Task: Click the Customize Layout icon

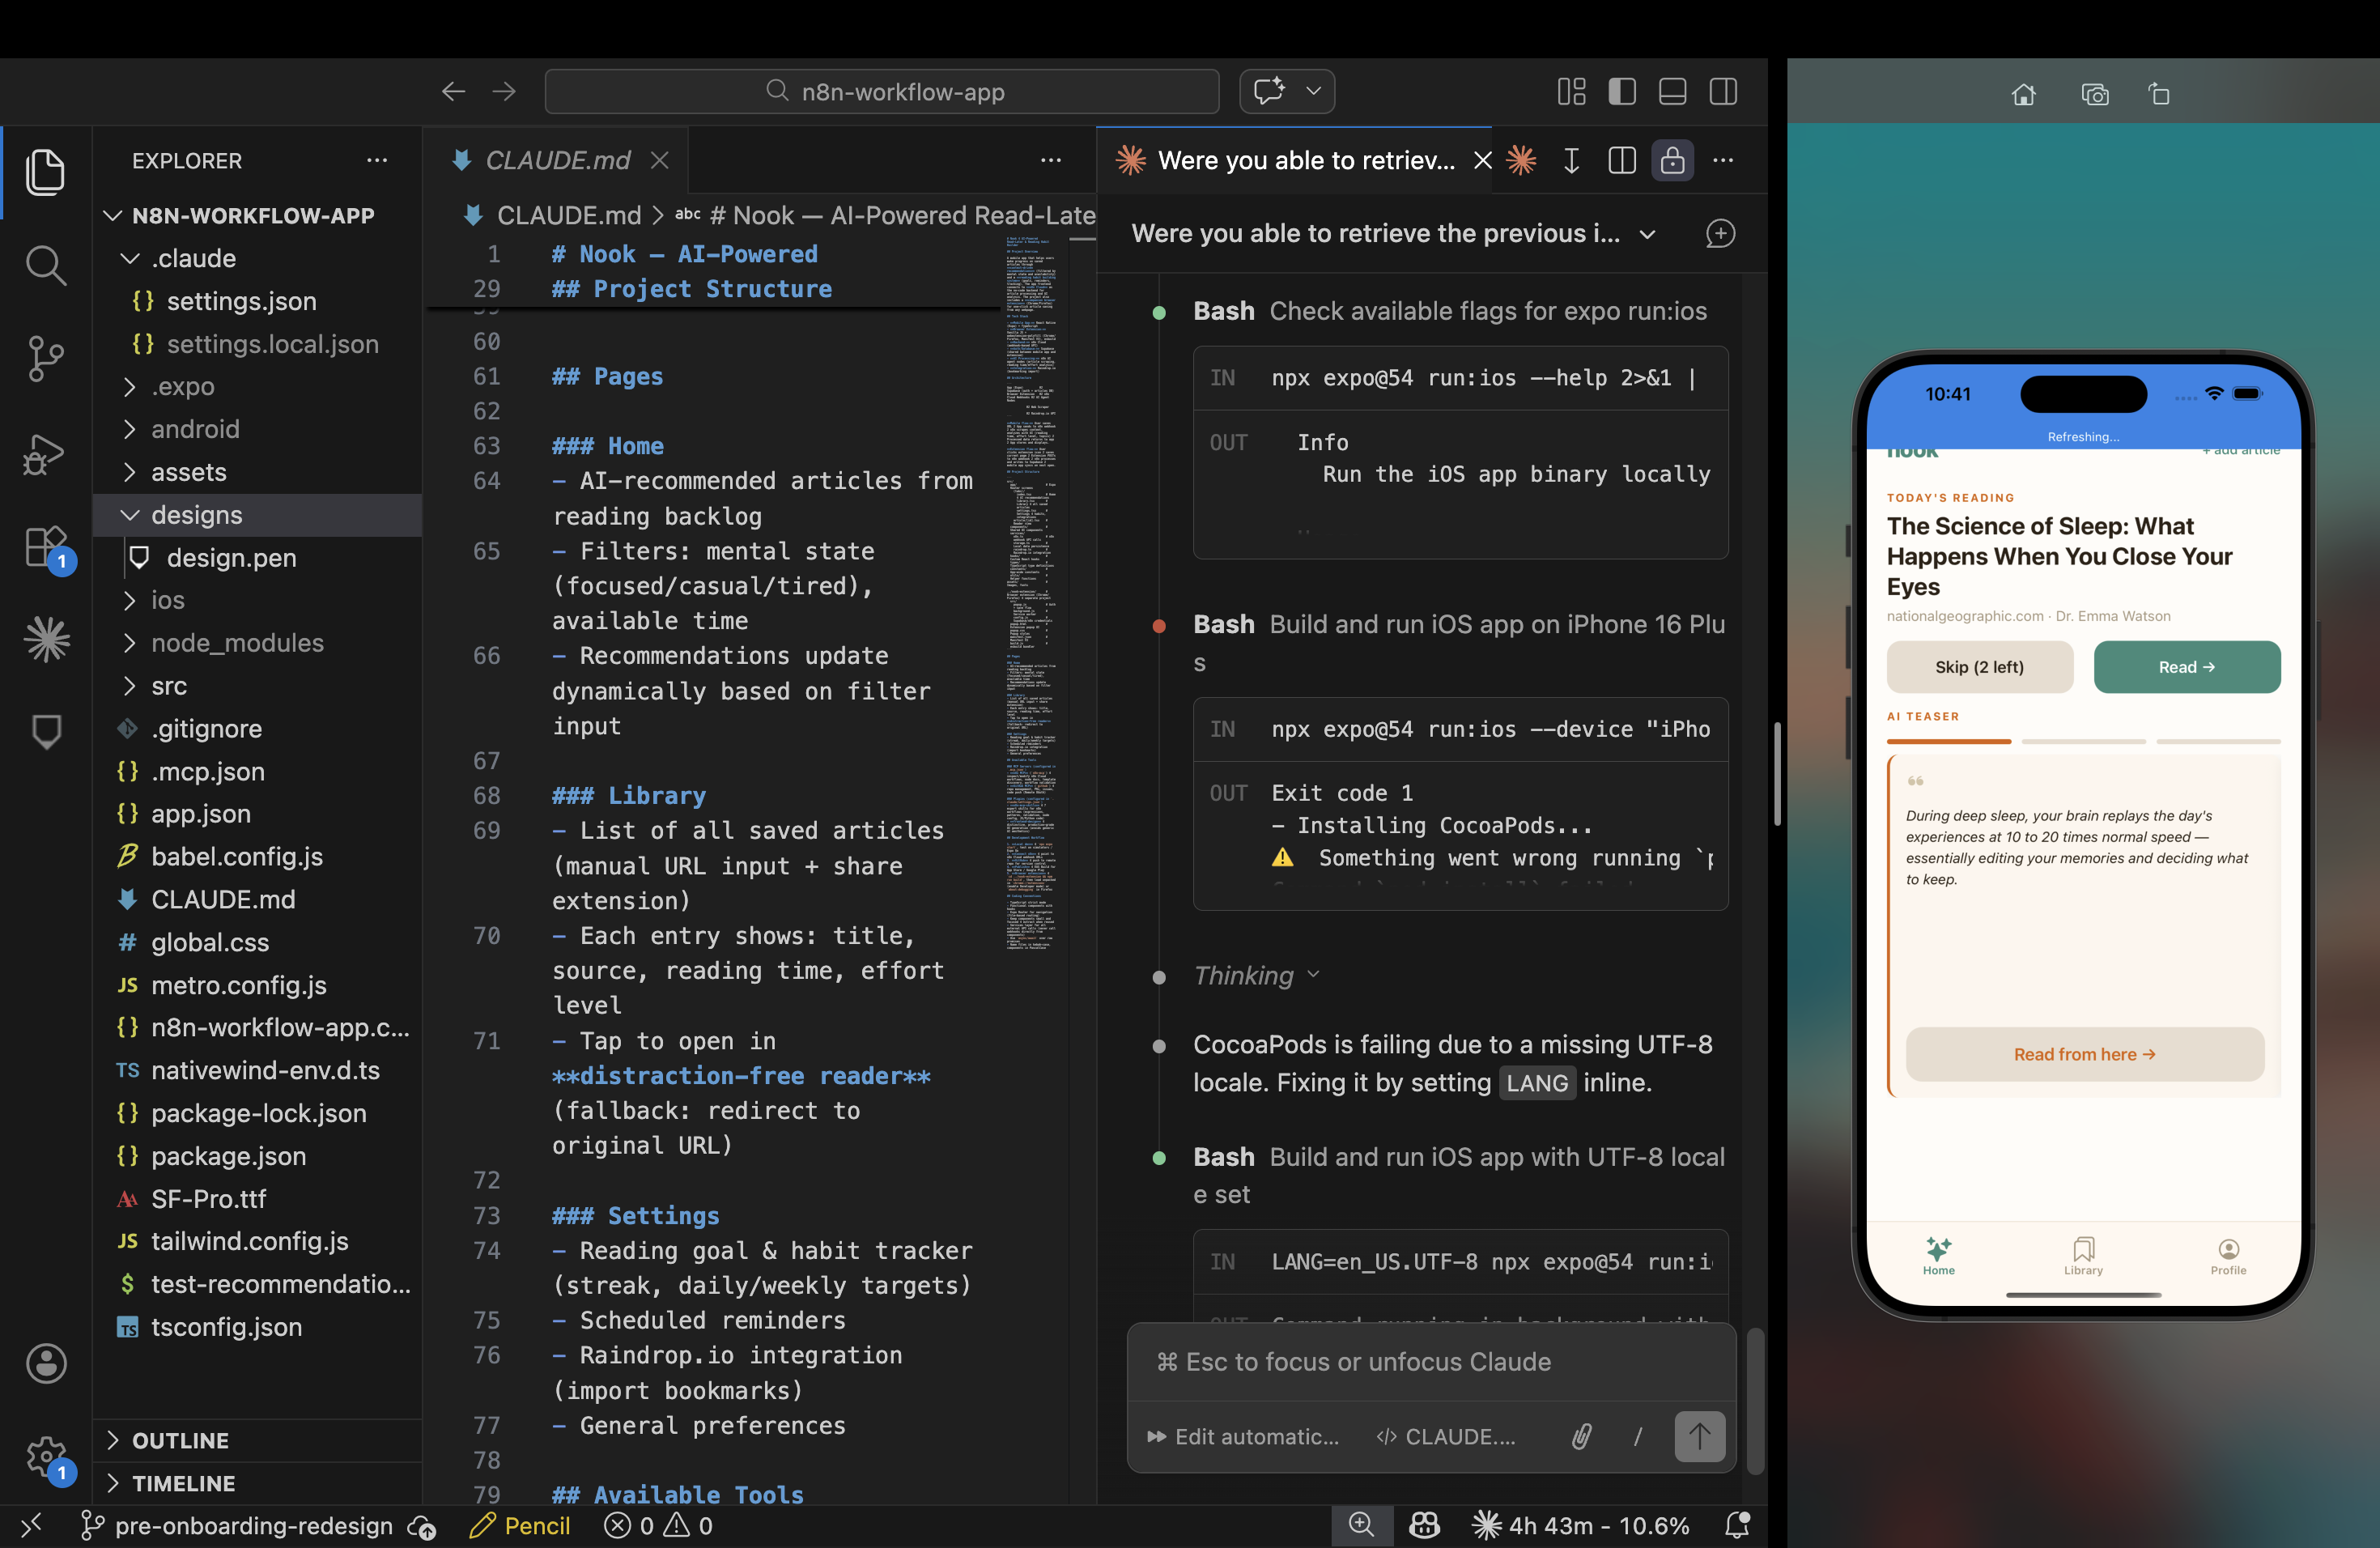Action: (1571, 92)
